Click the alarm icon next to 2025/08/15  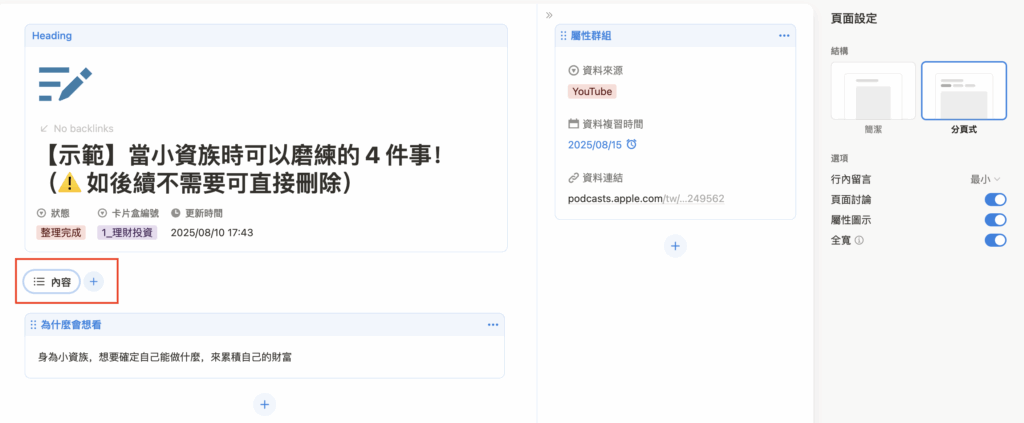click(x=631, y=145)
